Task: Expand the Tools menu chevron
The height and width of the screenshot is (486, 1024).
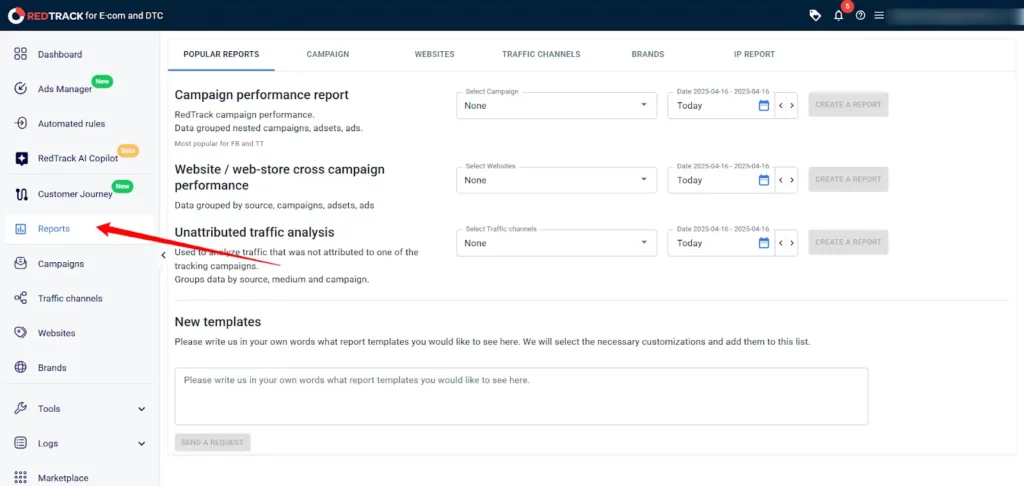Action: [142, 409]
